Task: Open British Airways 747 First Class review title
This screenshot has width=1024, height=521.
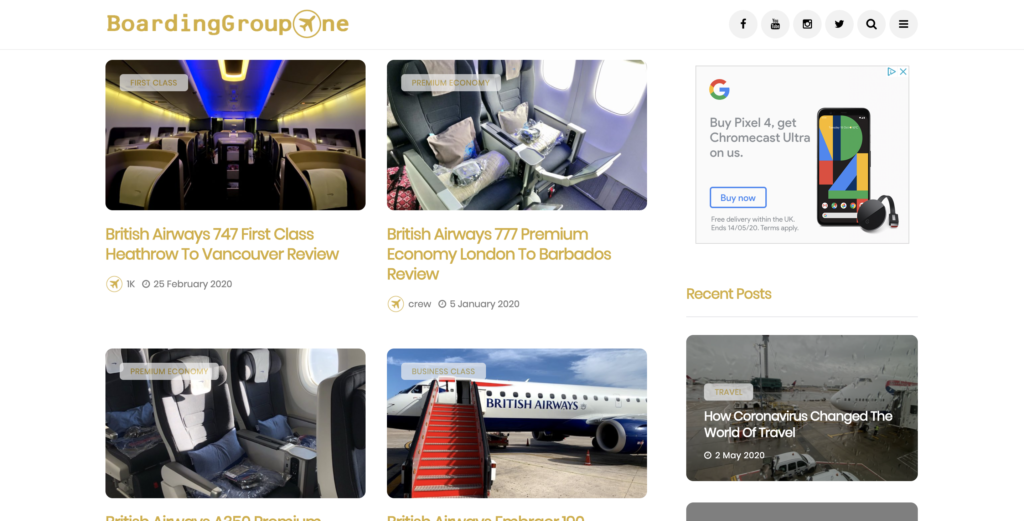Action: pyautogui.click(x=222, y=244)
